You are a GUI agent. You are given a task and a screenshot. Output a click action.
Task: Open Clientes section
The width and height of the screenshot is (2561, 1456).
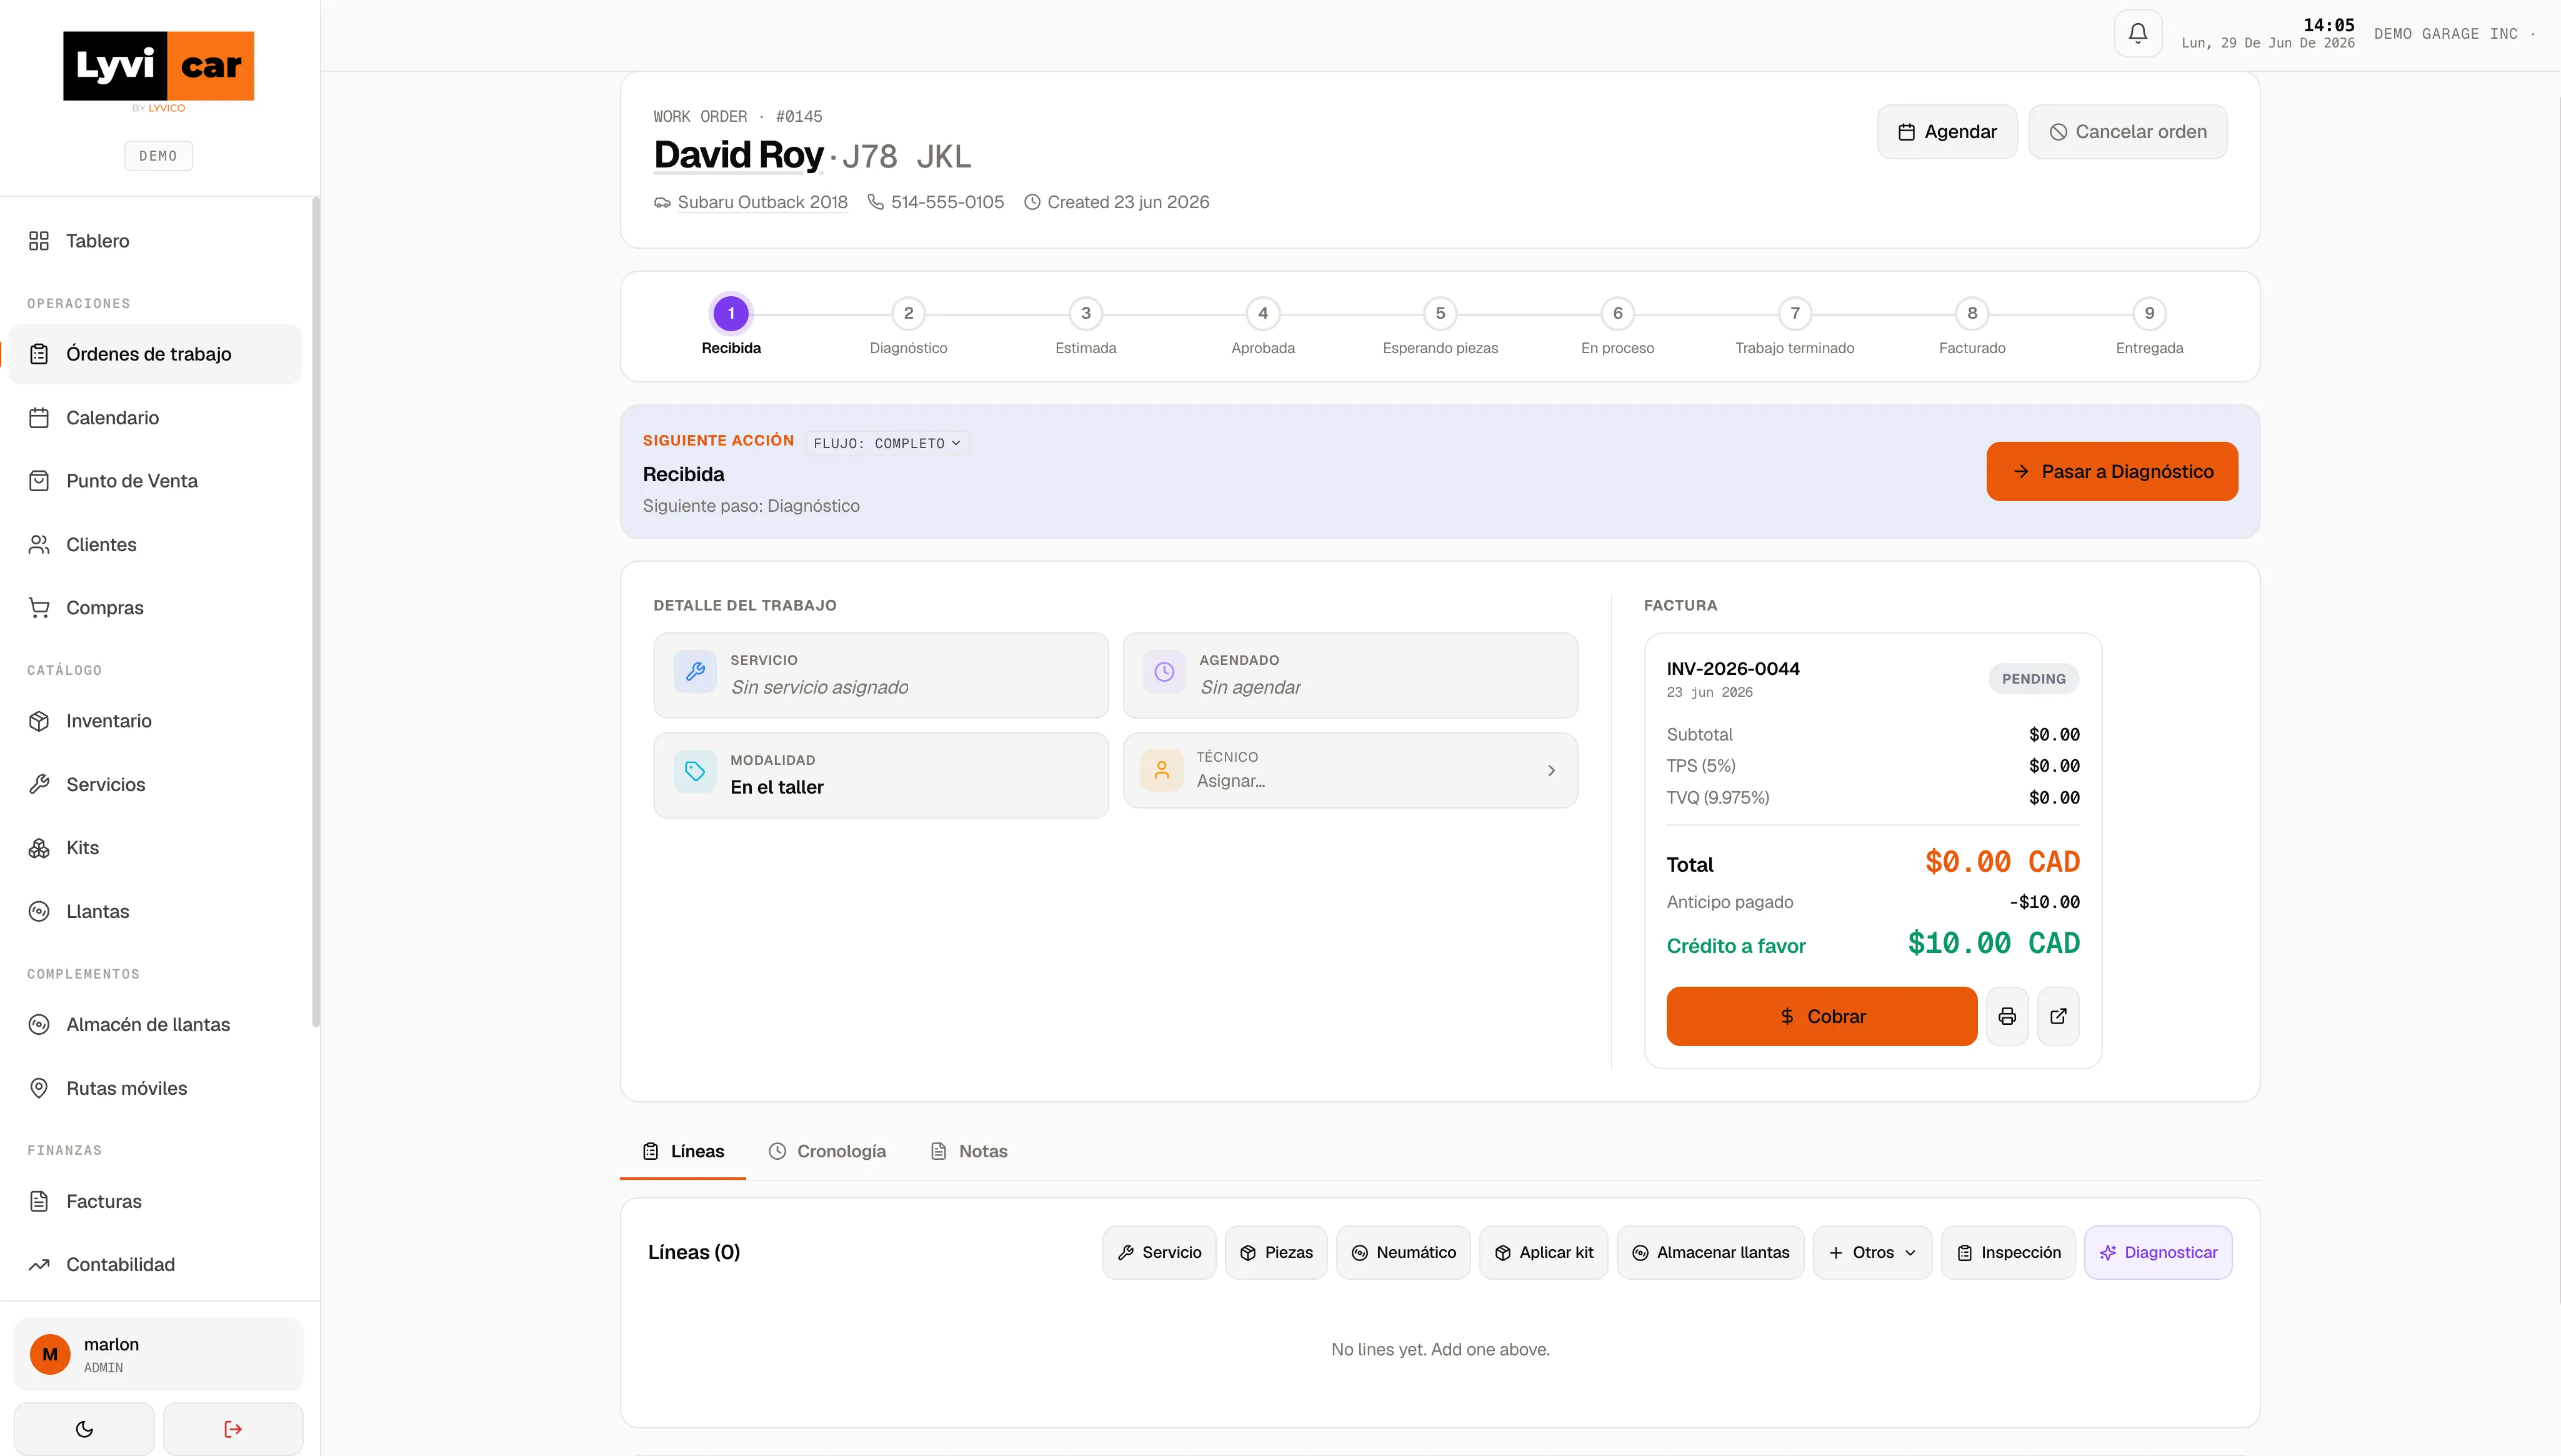pos(155,545)
